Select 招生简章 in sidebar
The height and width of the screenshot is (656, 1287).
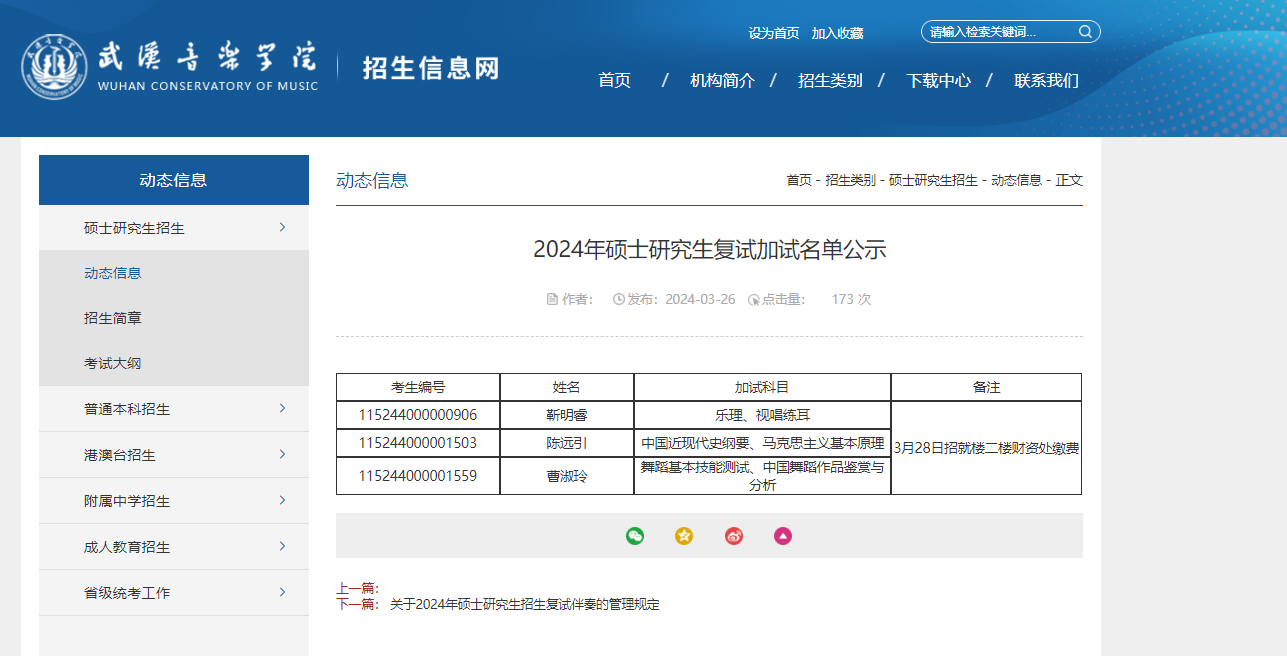click(113, 318)
